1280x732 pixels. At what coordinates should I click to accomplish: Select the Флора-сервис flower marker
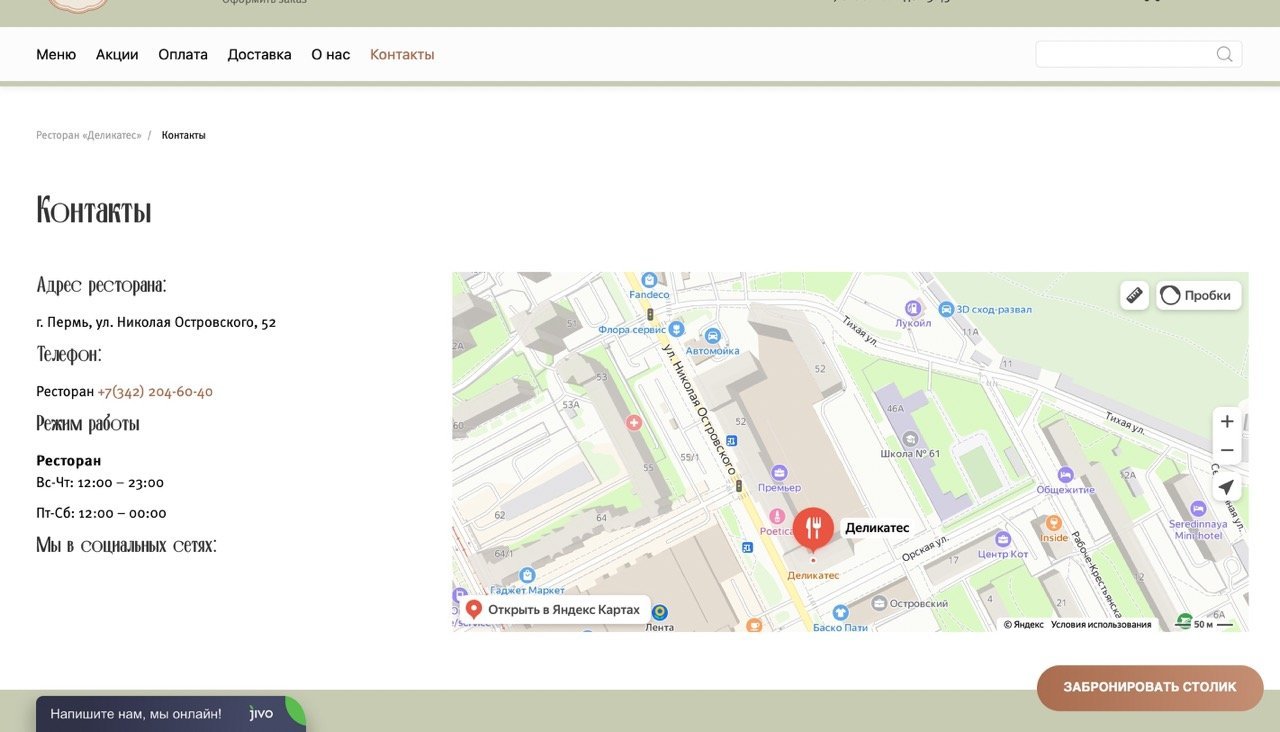[676, 328]
